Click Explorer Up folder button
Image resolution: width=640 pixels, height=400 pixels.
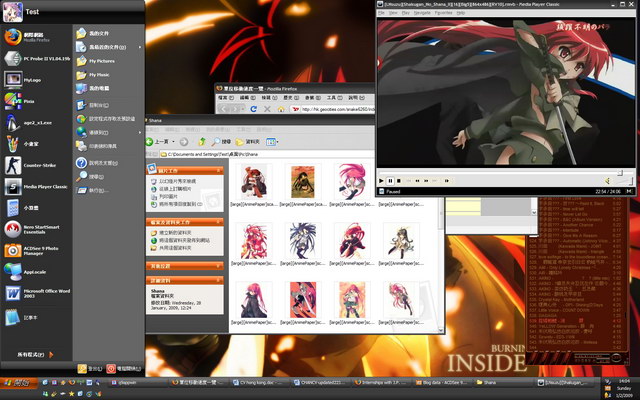click(x=202, y=142)
